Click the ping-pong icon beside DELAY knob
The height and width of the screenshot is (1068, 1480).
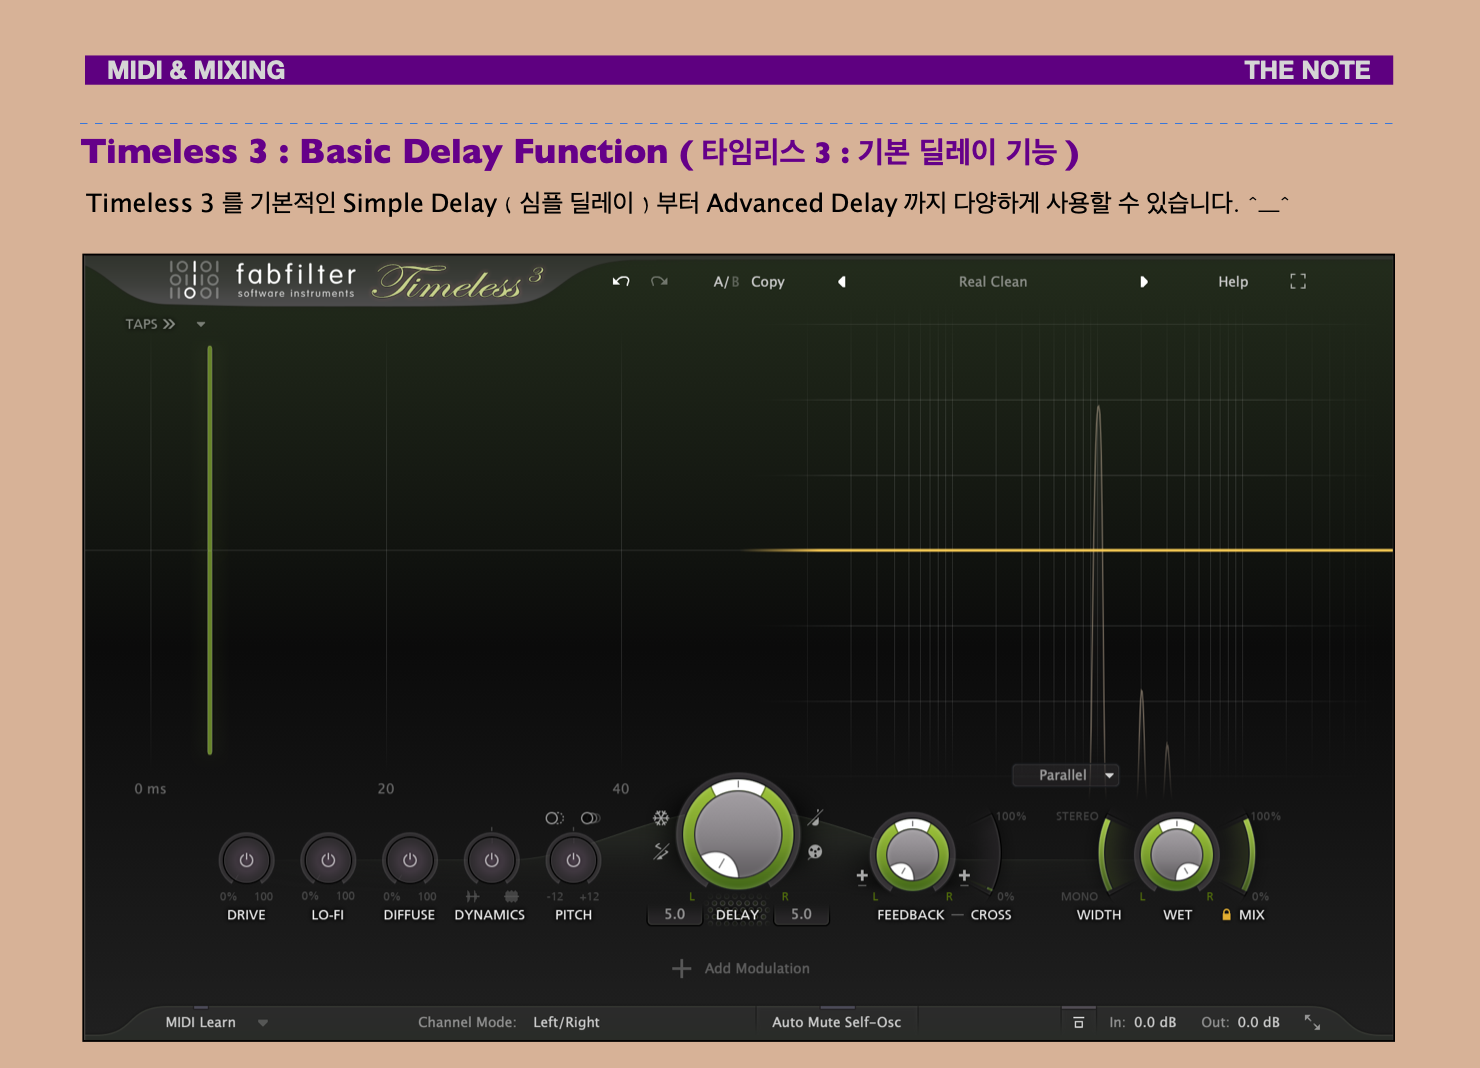point(815,852)
